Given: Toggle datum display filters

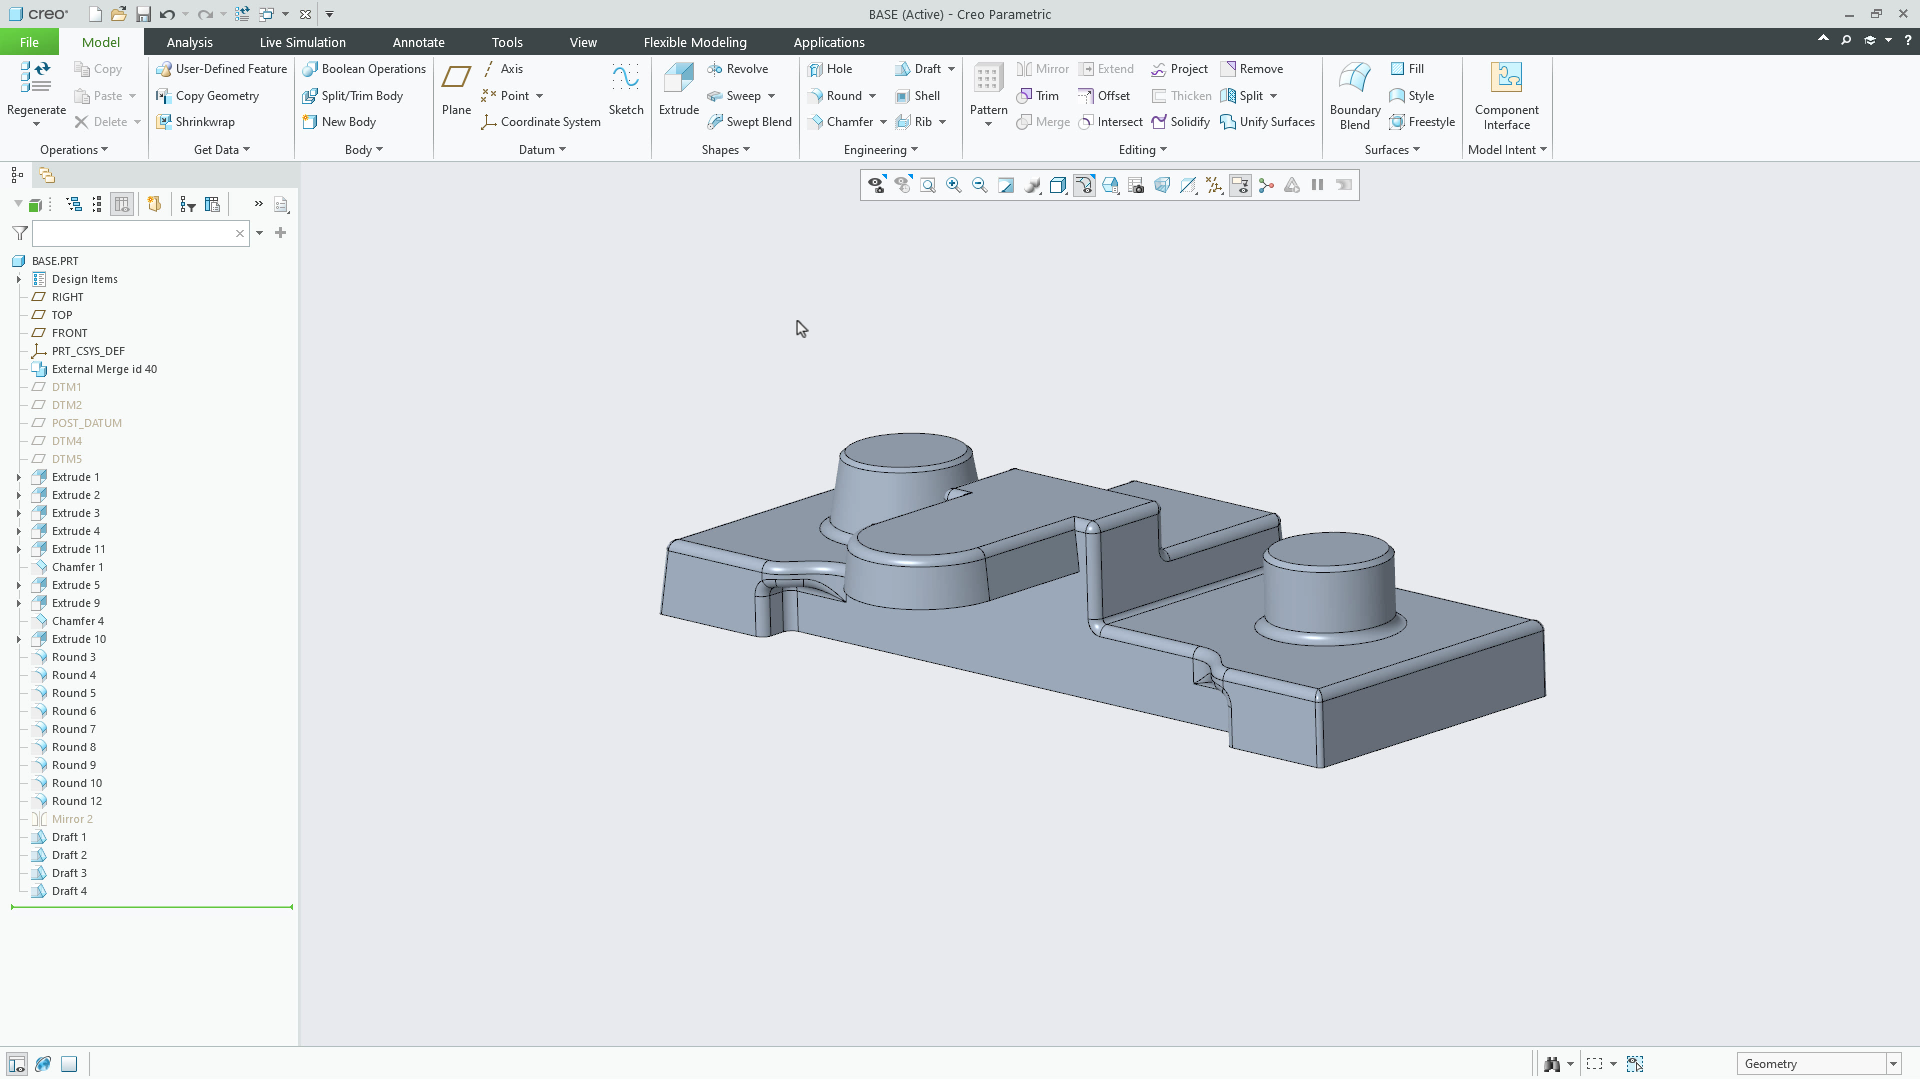Looking at the screenshot, I should (1214, 185).
